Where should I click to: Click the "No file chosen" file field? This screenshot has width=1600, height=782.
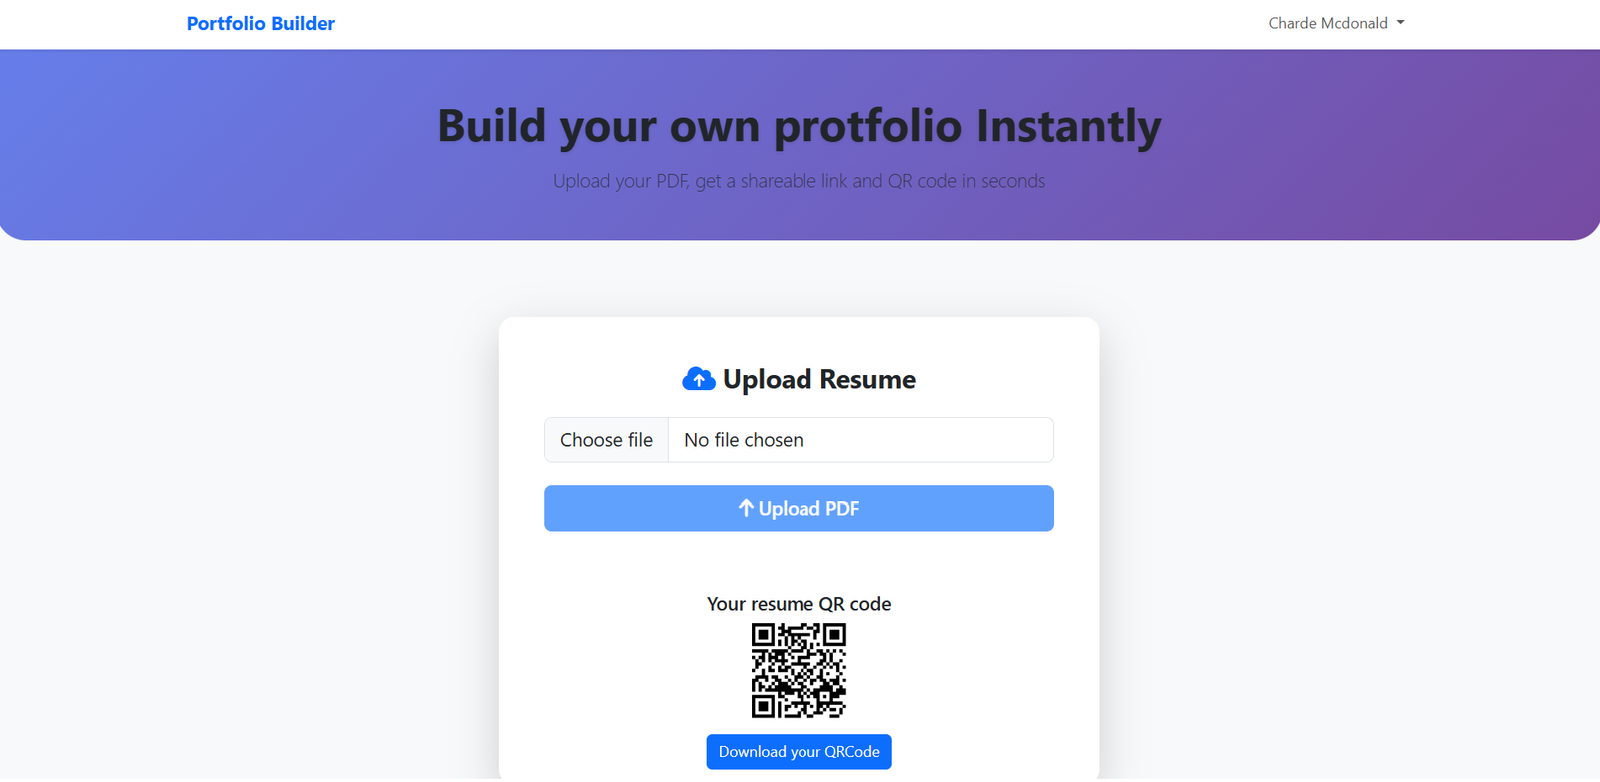click(860, 440)
